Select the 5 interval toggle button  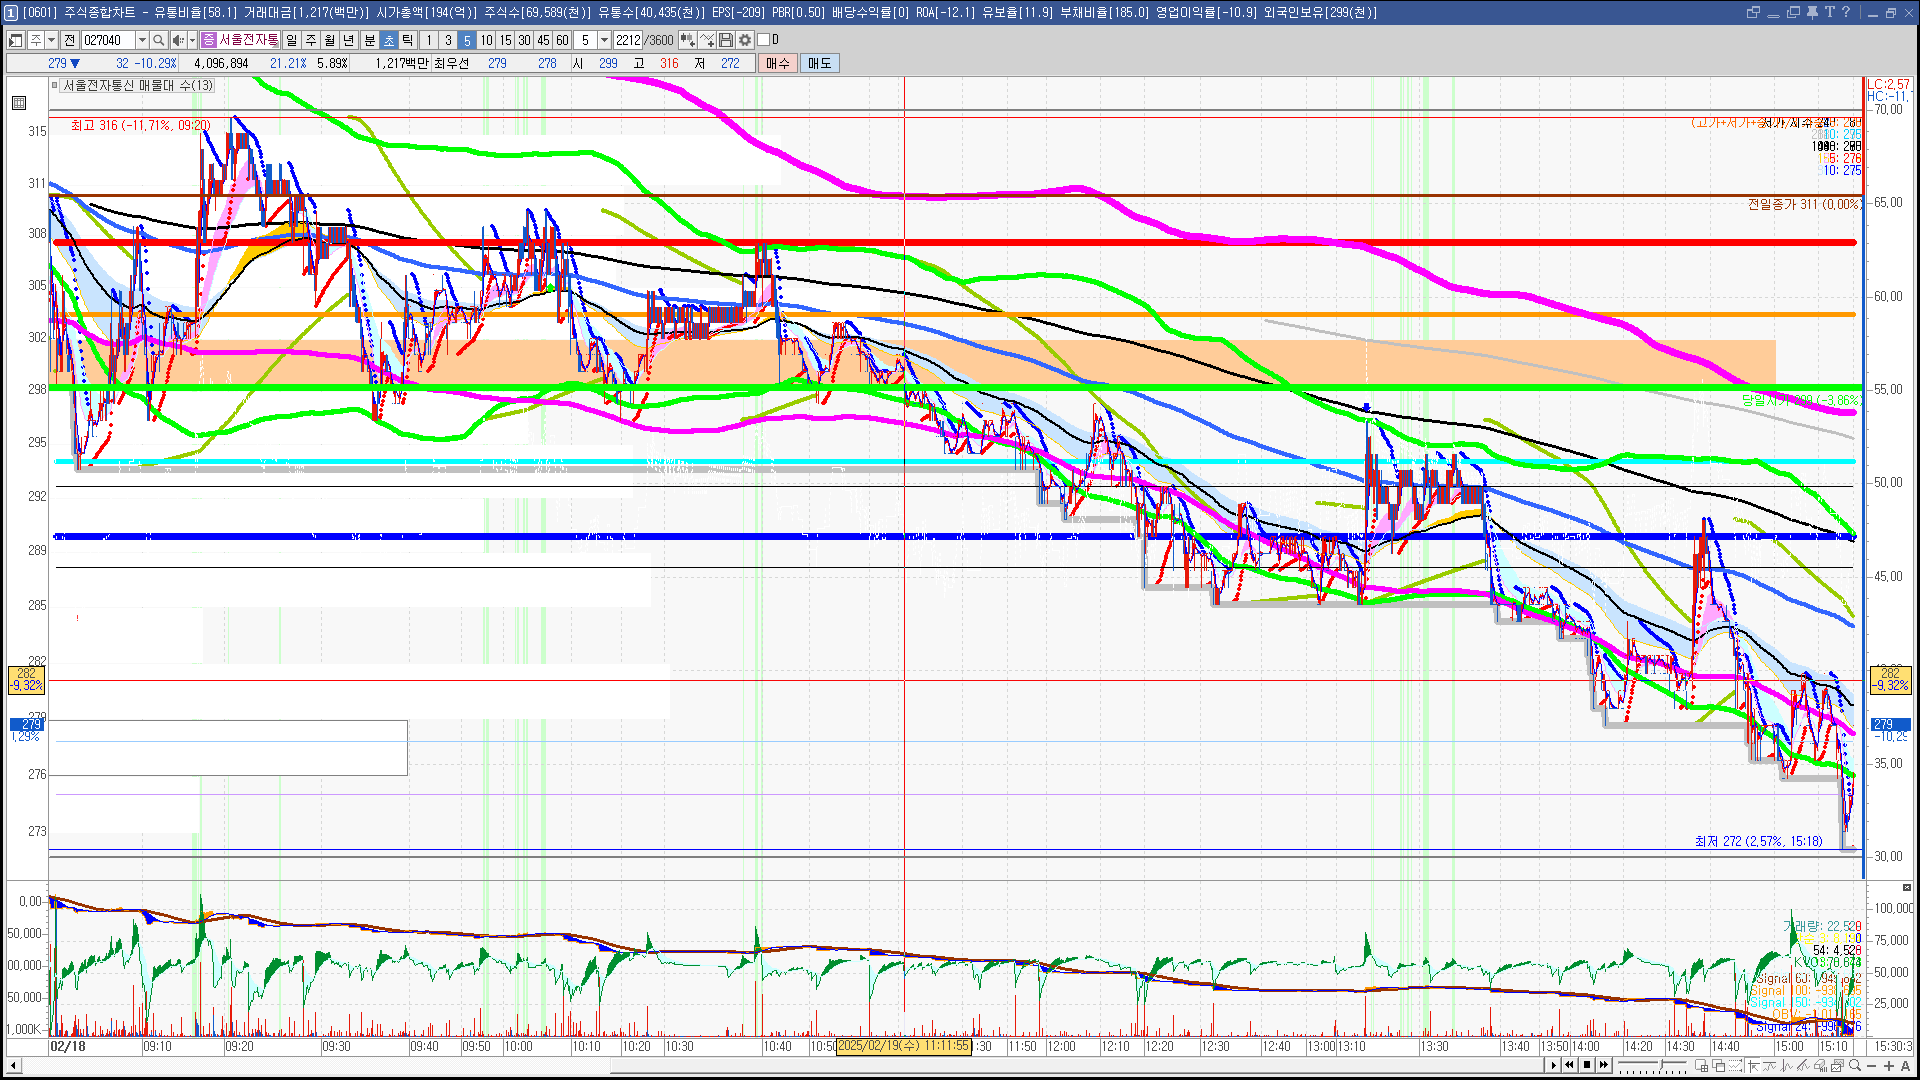coord(467,40)
